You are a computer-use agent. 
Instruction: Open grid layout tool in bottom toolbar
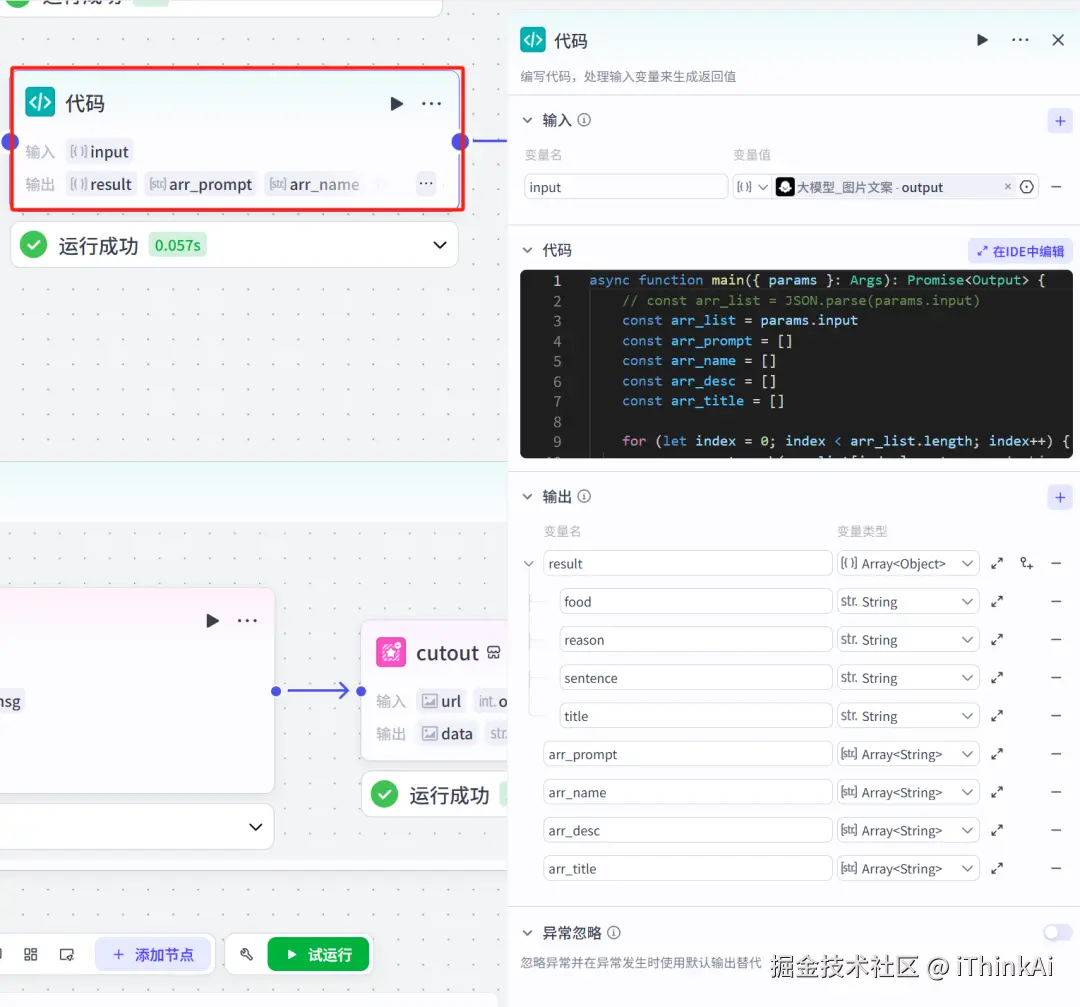click(x=30, y=954)
